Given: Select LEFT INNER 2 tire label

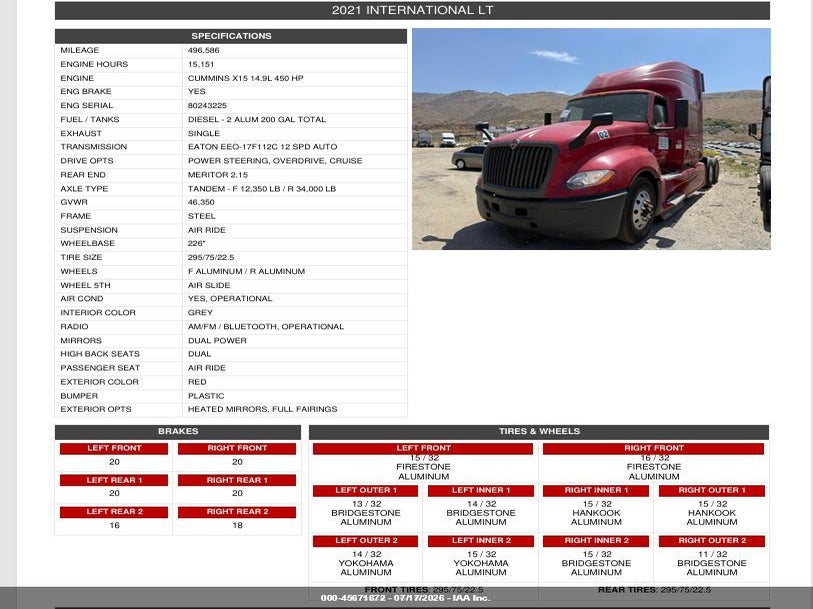Looking at the screenshot, I should point(481,541).
